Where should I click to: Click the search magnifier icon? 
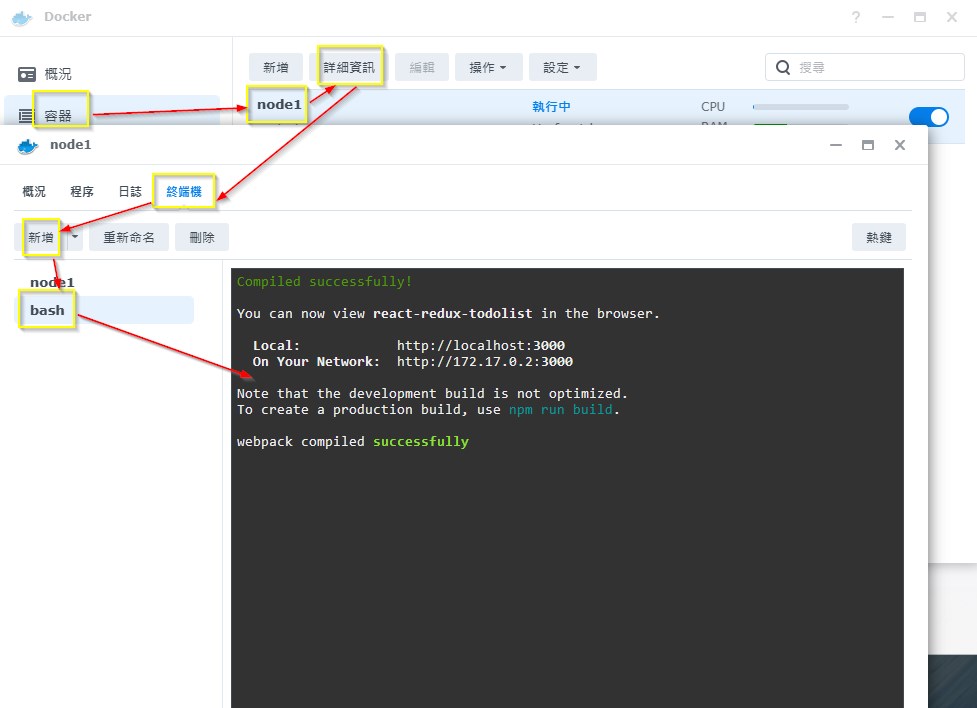[x=783, y=68]
